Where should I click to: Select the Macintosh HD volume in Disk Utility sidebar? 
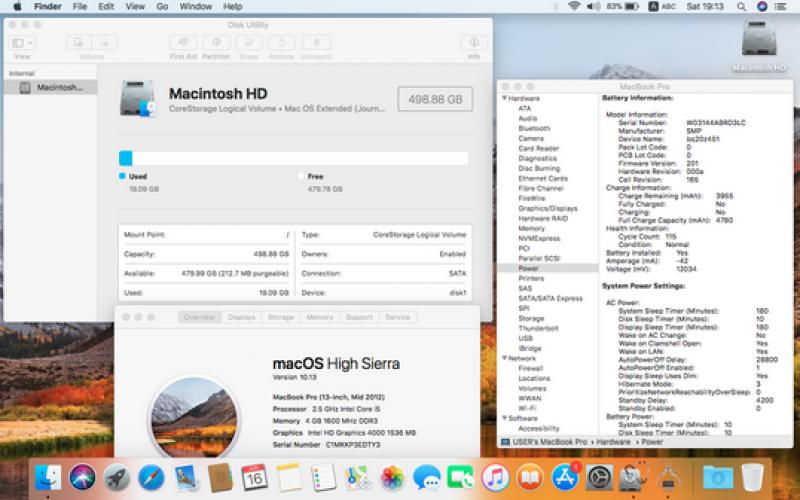click(51, 87)
